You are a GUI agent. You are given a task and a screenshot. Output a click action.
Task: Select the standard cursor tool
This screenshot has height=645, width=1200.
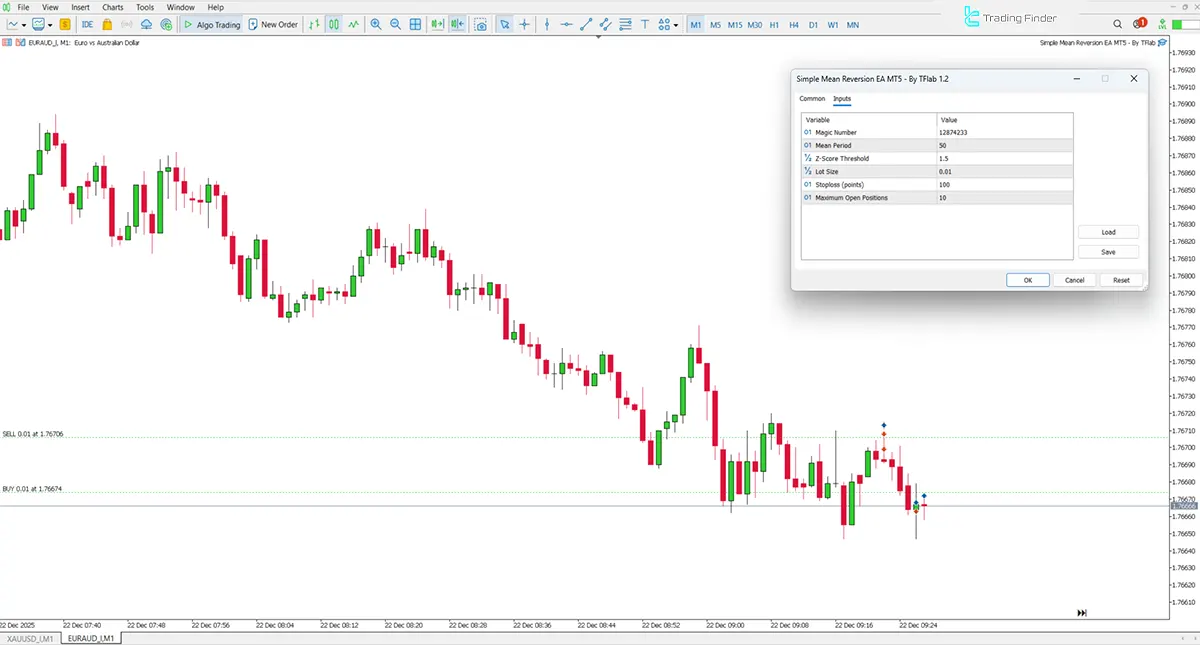point(505,24)
